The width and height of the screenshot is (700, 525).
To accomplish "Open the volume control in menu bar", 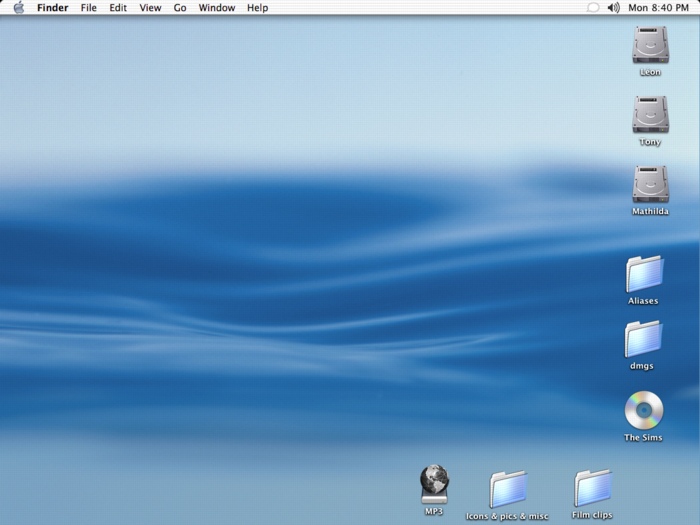I will click(x=613, y=8).
